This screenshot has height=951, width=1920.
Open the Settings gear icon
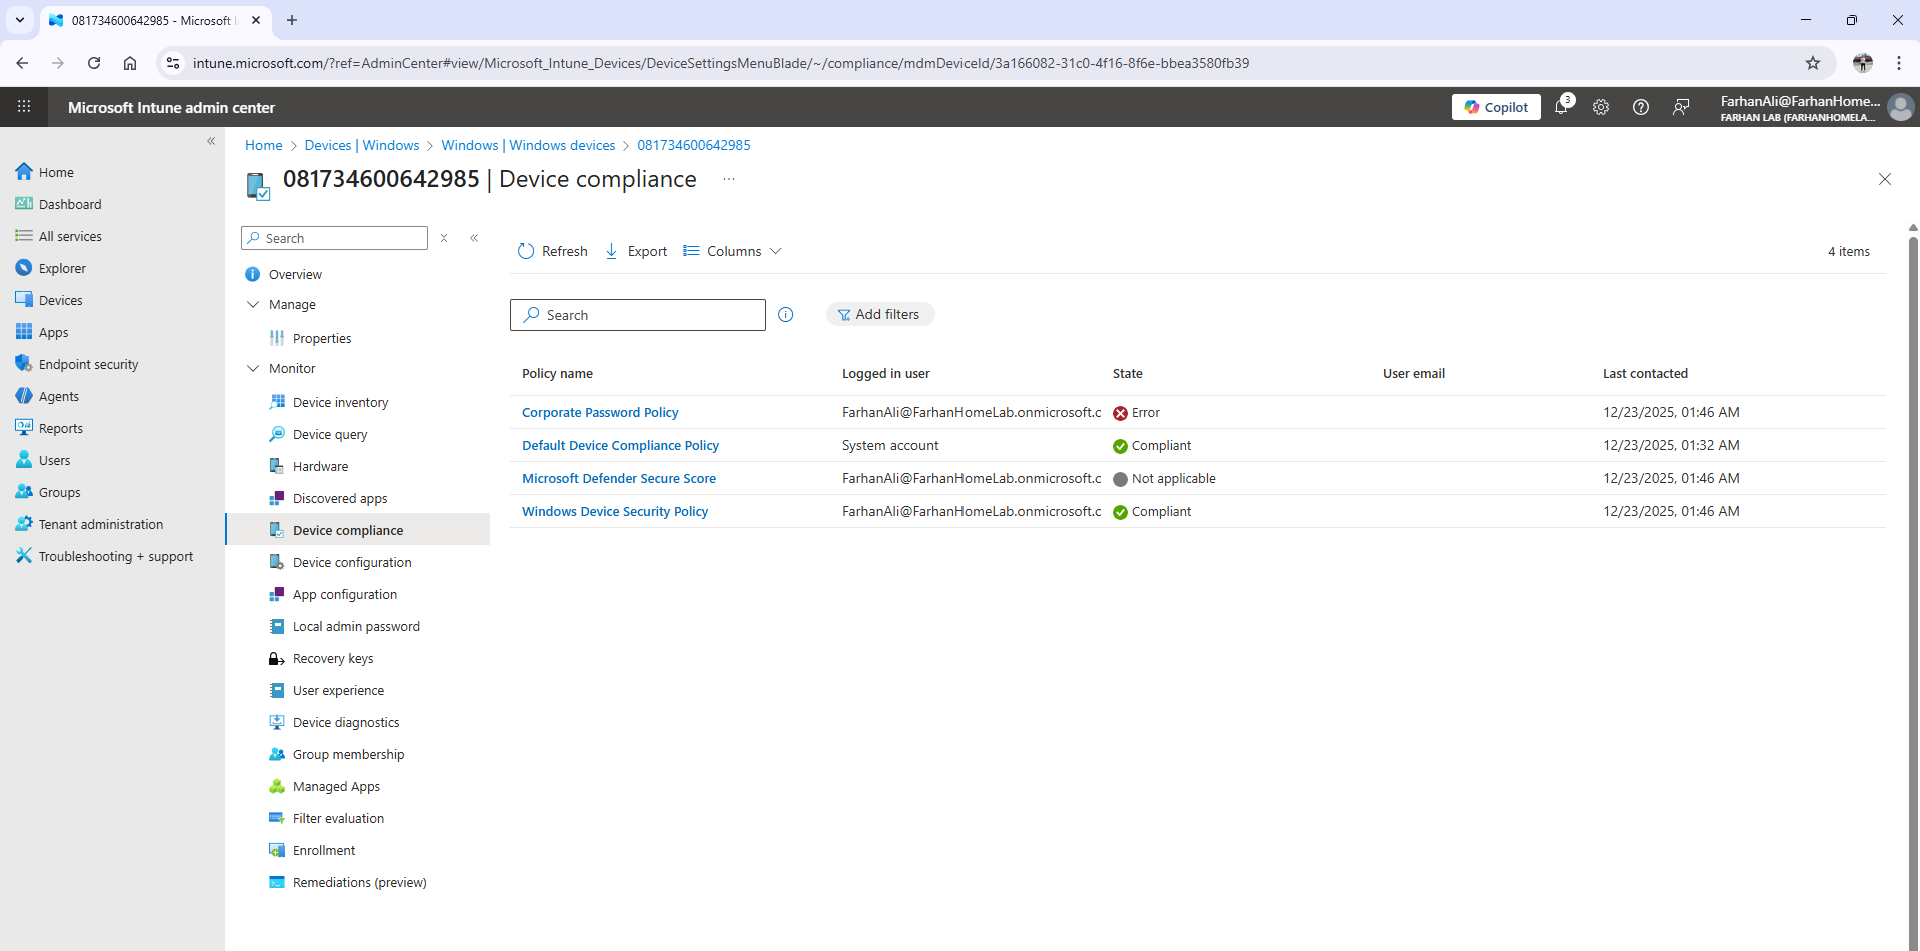click(1601, 107)
